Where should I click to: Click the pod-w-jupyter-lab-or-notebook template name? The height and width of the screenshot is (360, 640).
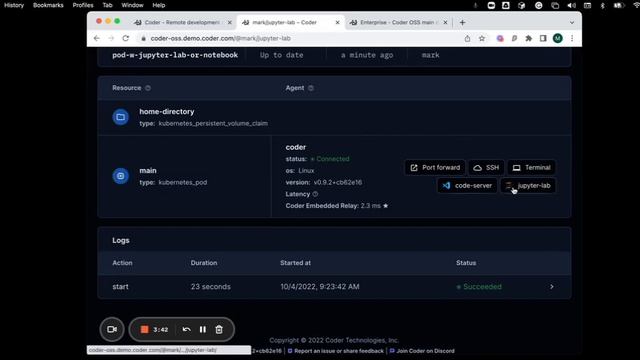(175, 55)
